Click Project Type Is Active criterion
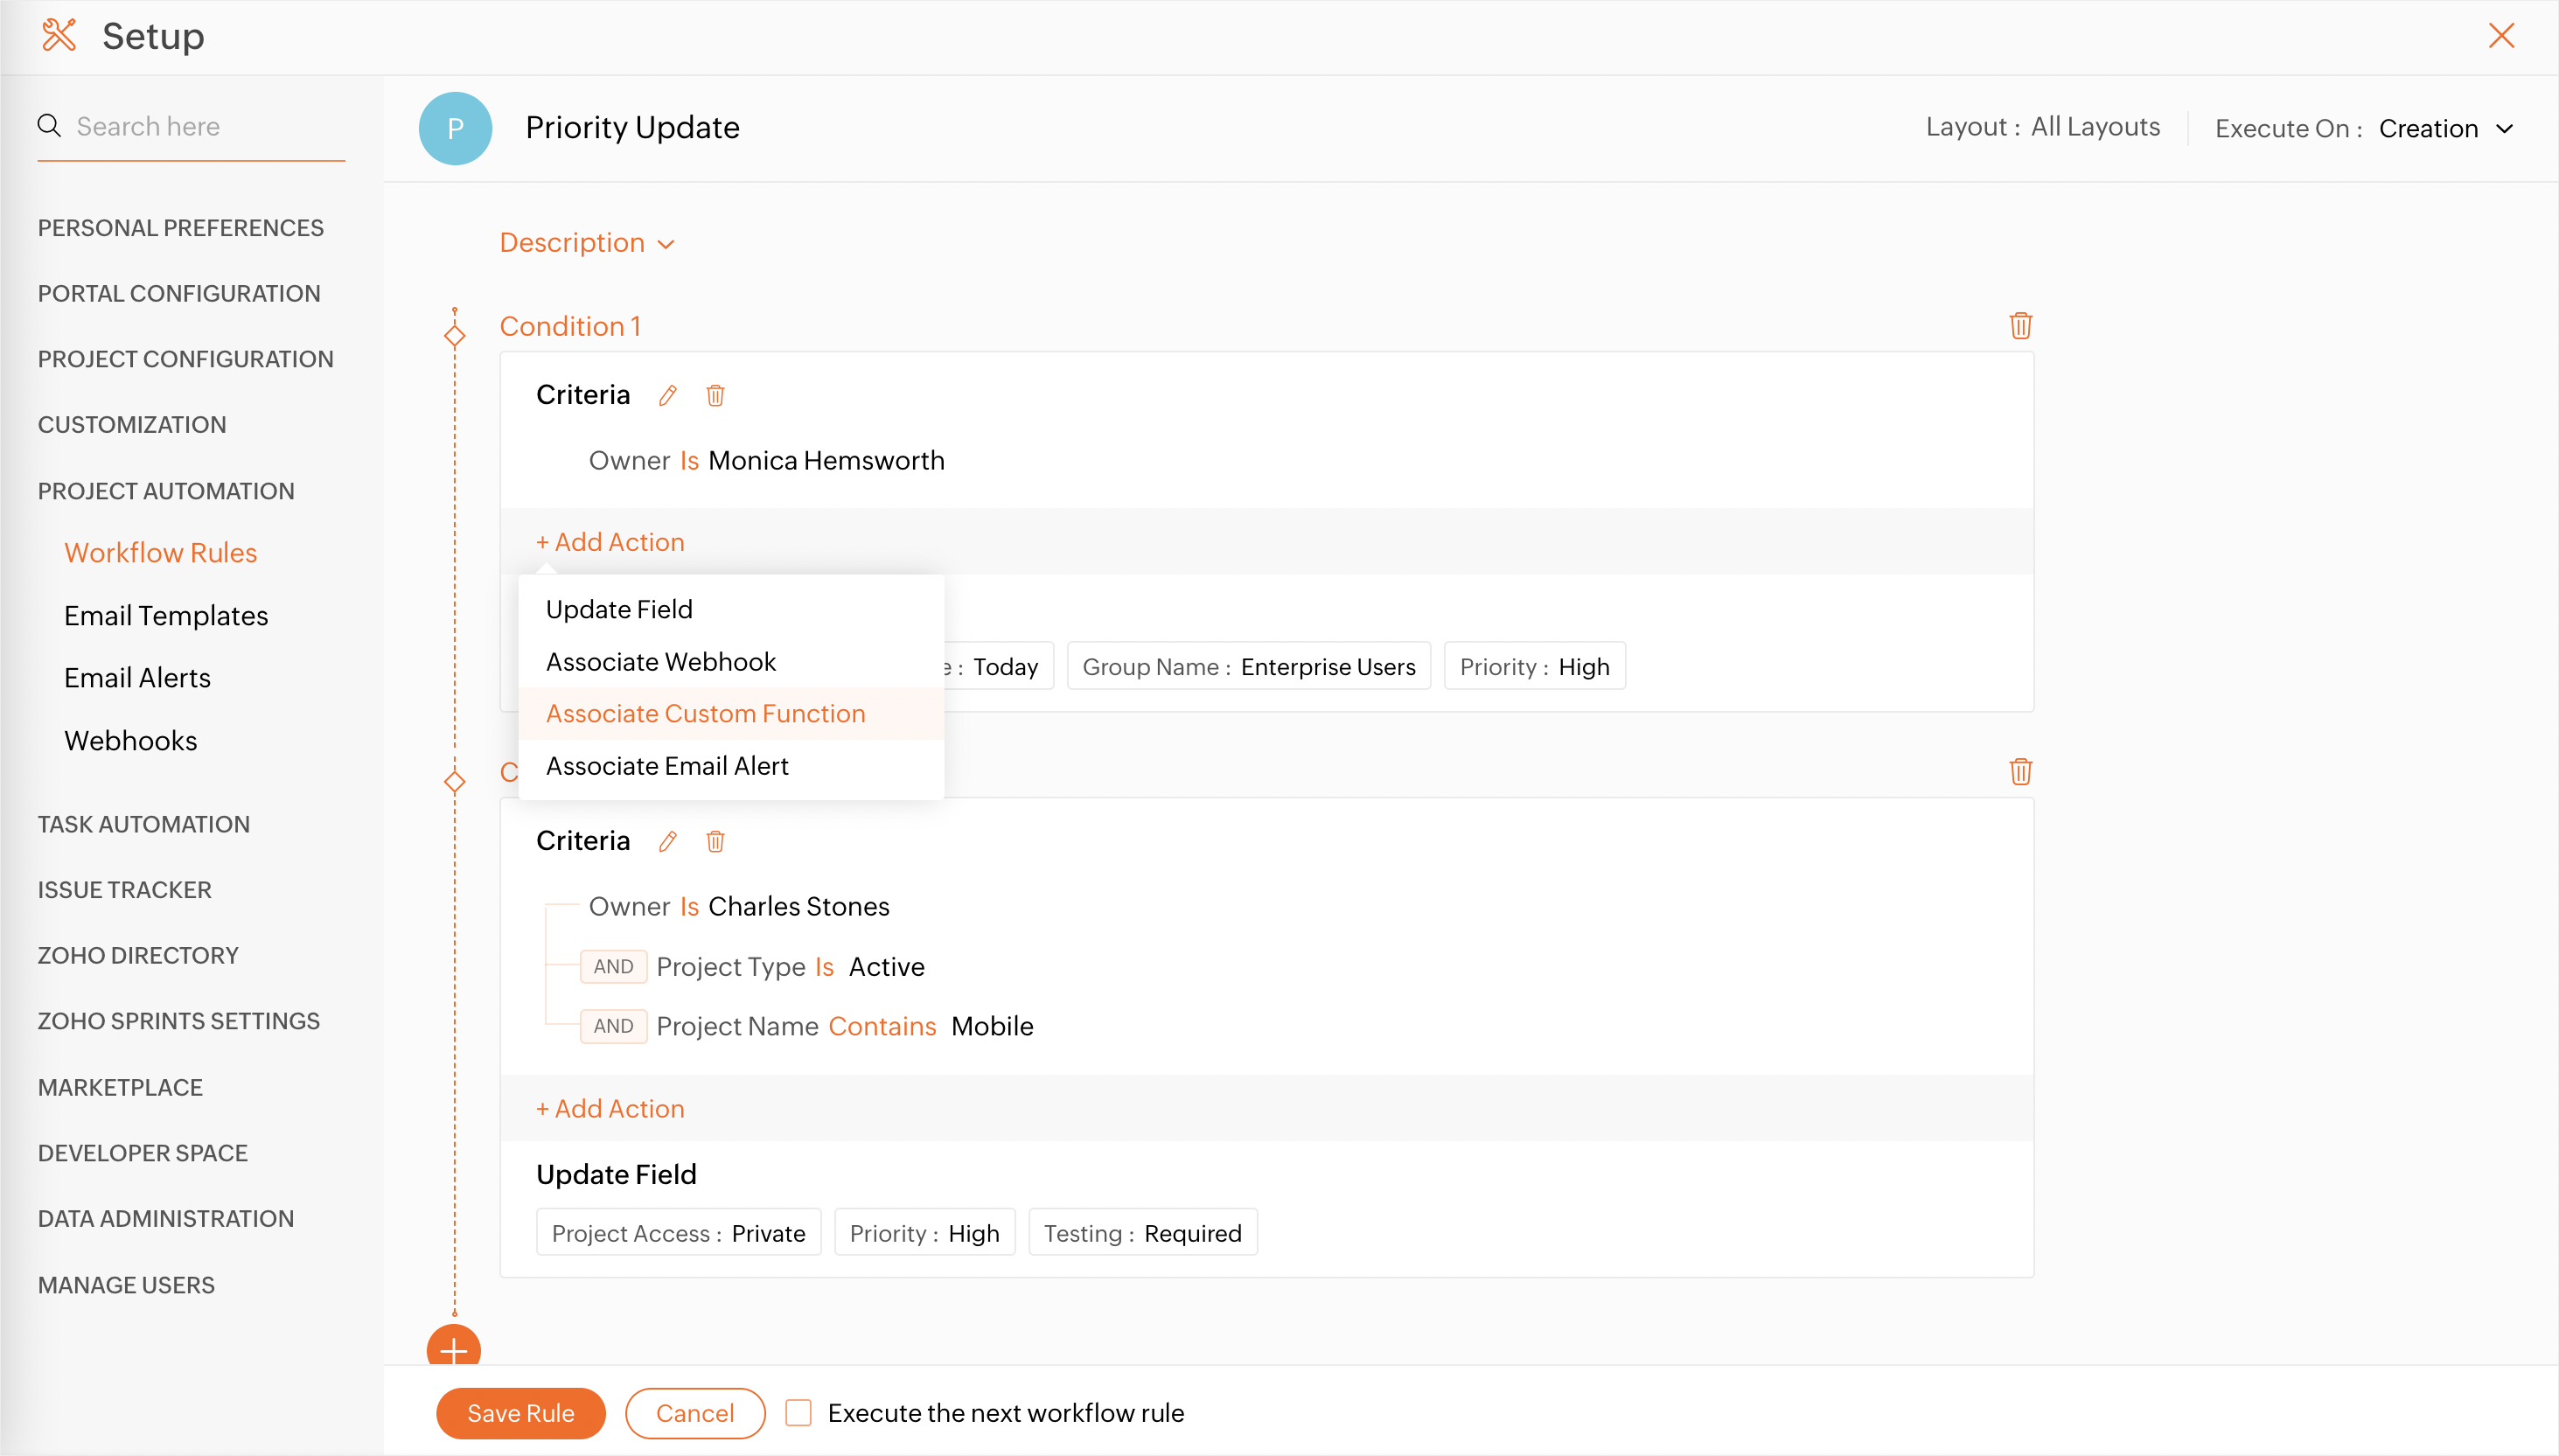This screenshot has width=2559, height=1456. tap(790, 966)
